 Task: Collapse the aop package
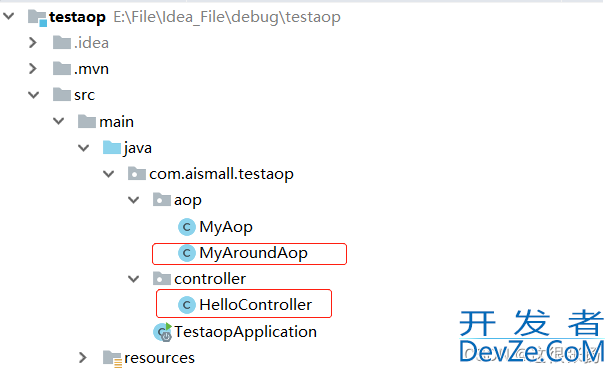[134, 200]
